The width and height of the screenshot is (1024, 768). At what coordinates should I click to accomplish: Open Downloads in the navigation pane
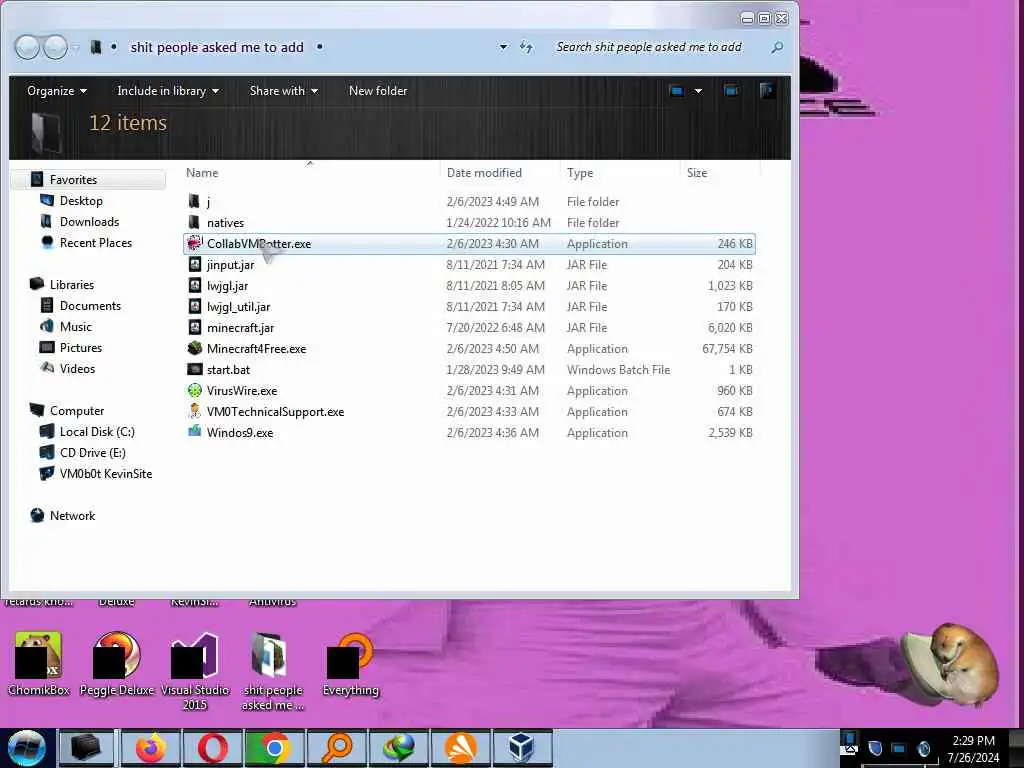point(89,221)
